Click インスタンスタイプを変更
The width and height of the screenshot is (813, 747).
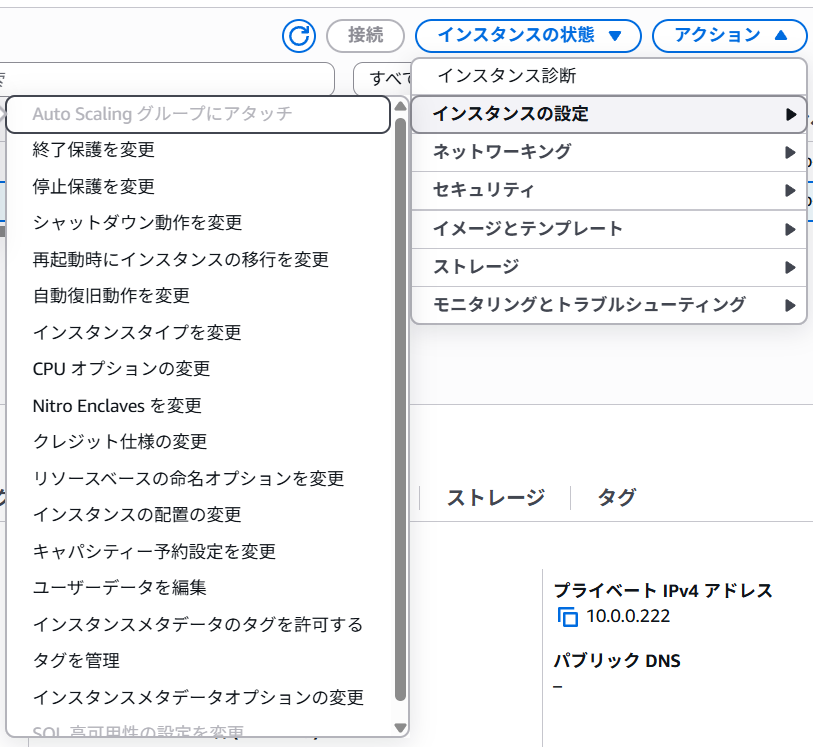[137, 332]
